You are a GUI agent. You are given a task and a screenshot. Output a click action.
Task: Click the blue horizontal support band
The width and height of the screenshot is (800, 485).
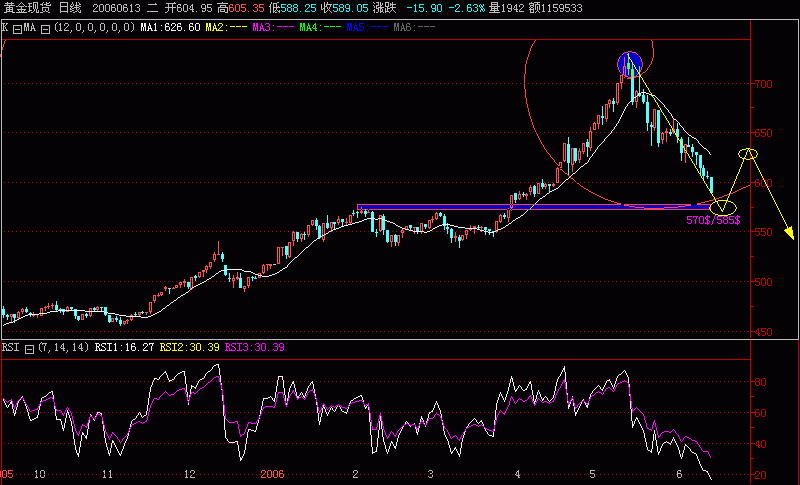point(534,208)
